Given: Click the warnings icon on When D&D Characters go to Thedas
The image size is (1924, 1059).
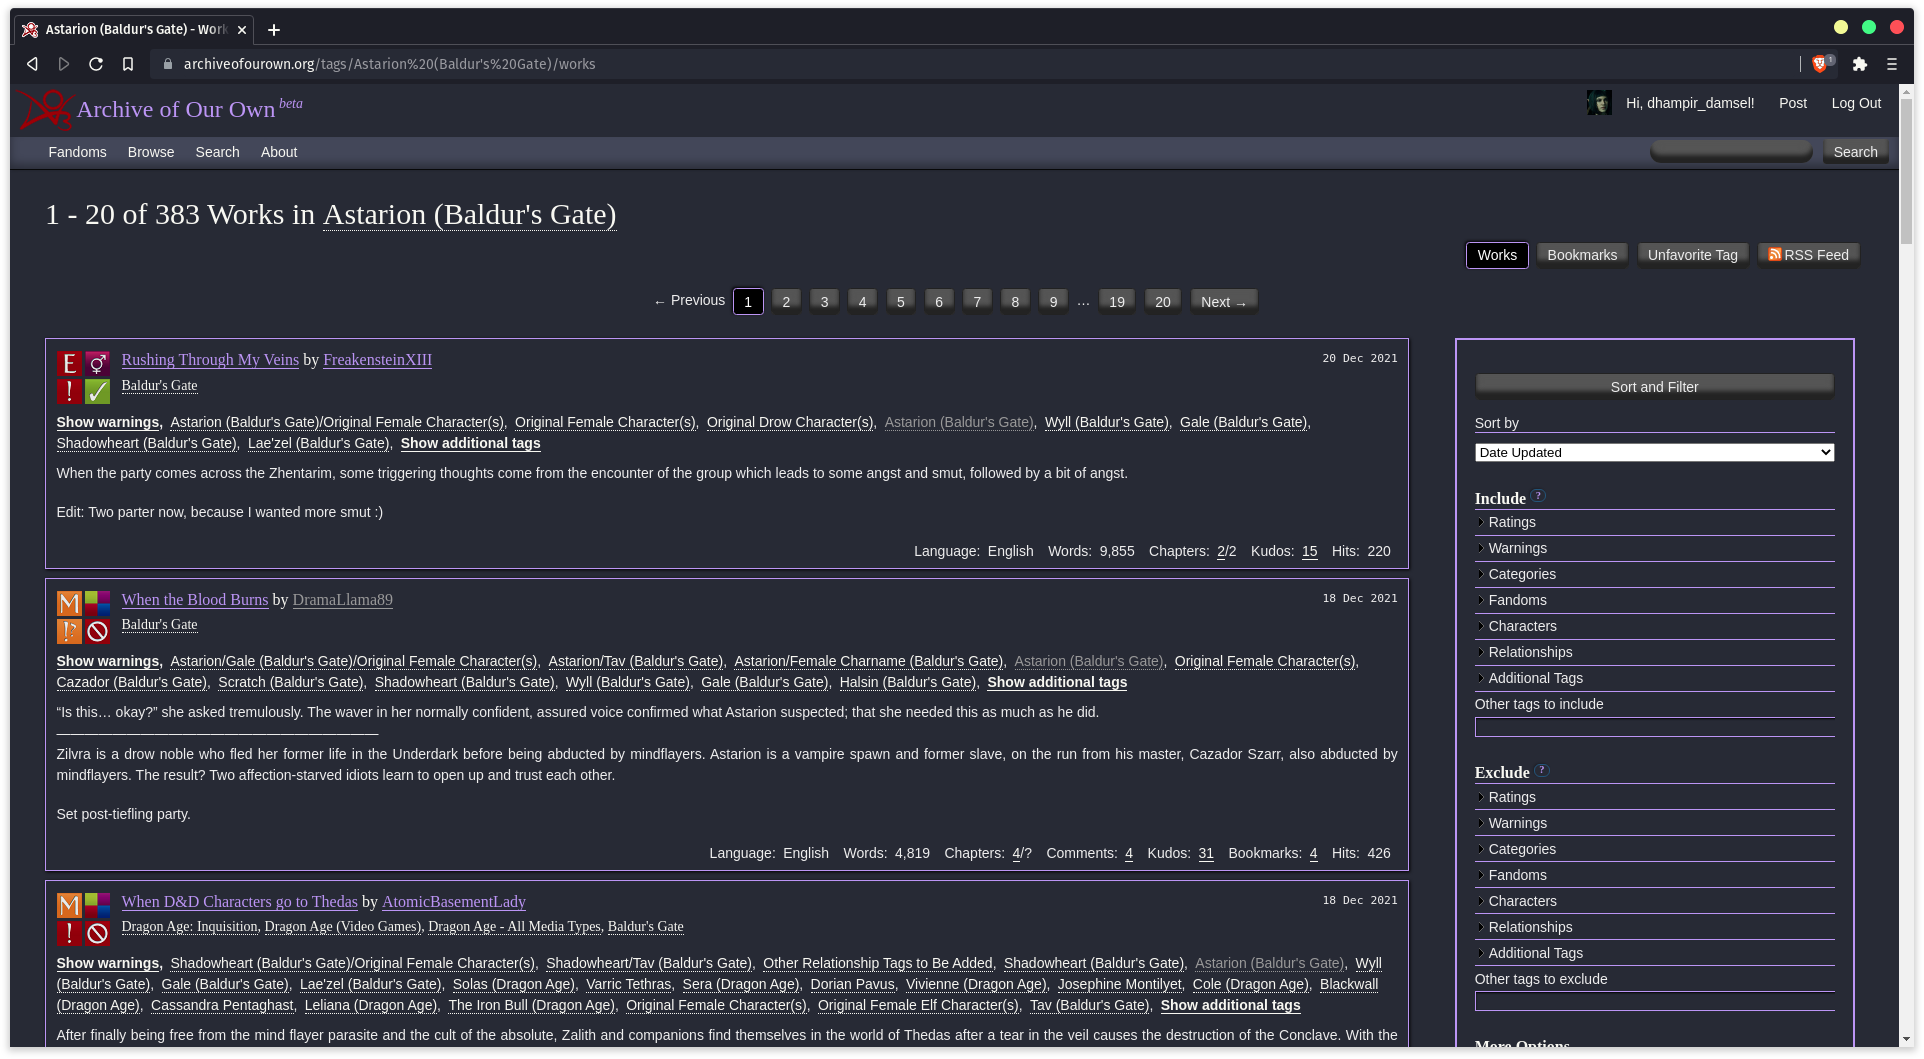Looking at the screenshot, I should (69, 933).
